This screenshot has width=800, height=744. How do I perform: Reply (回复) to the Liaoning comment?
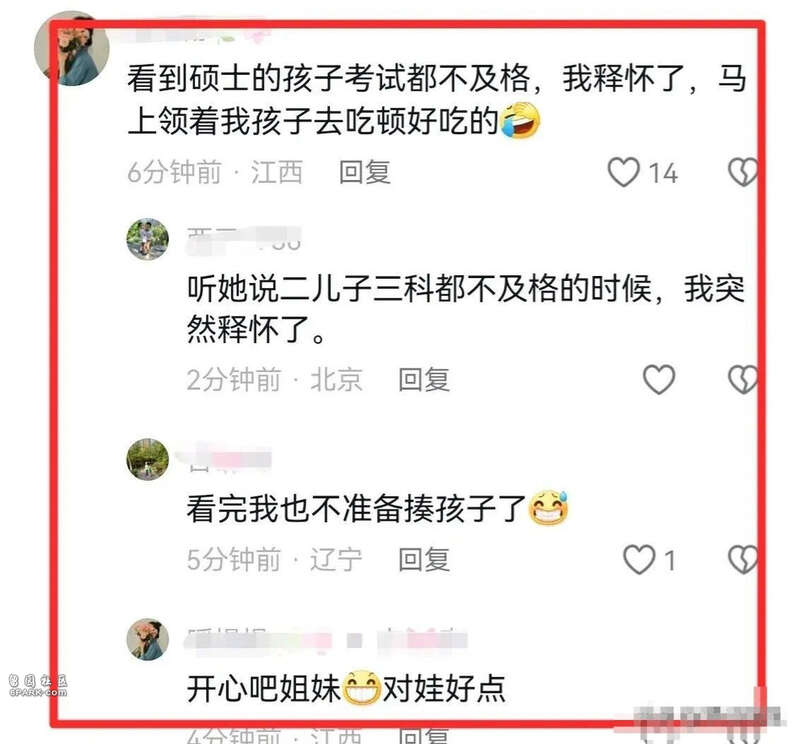click(424, 560)
